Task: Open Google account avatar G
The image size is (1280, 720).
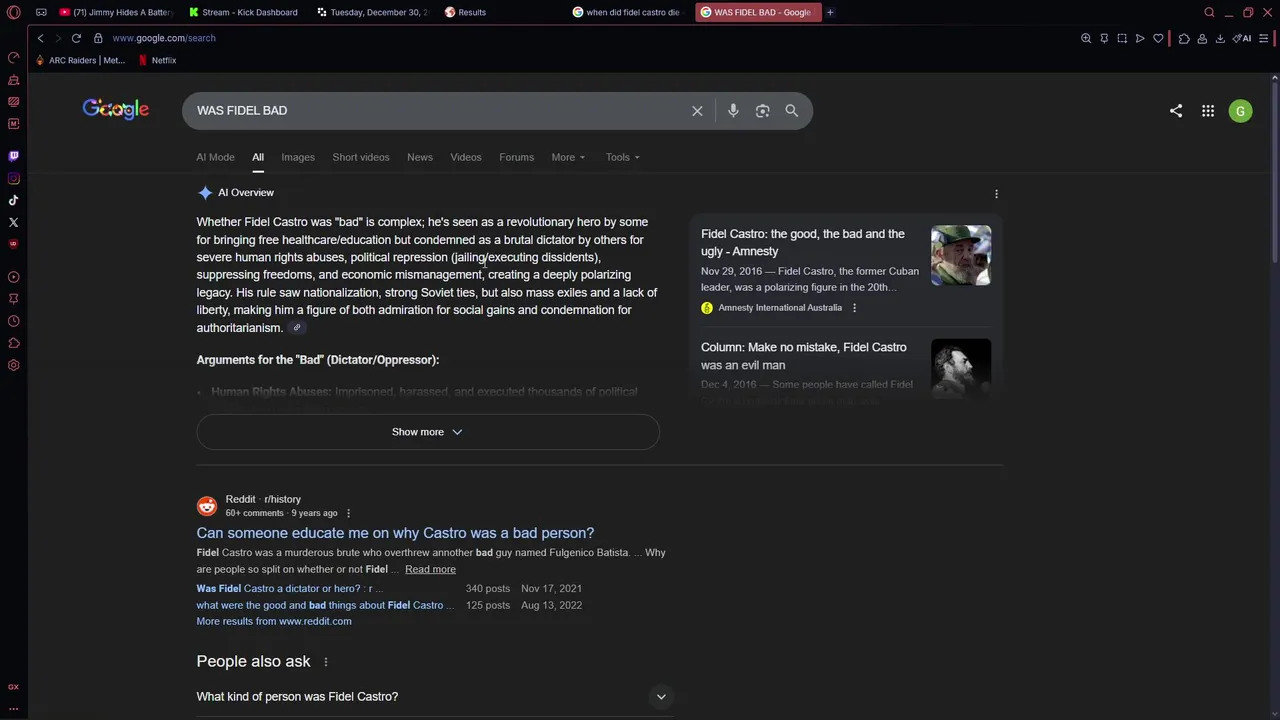Action: click(1240, 111)
